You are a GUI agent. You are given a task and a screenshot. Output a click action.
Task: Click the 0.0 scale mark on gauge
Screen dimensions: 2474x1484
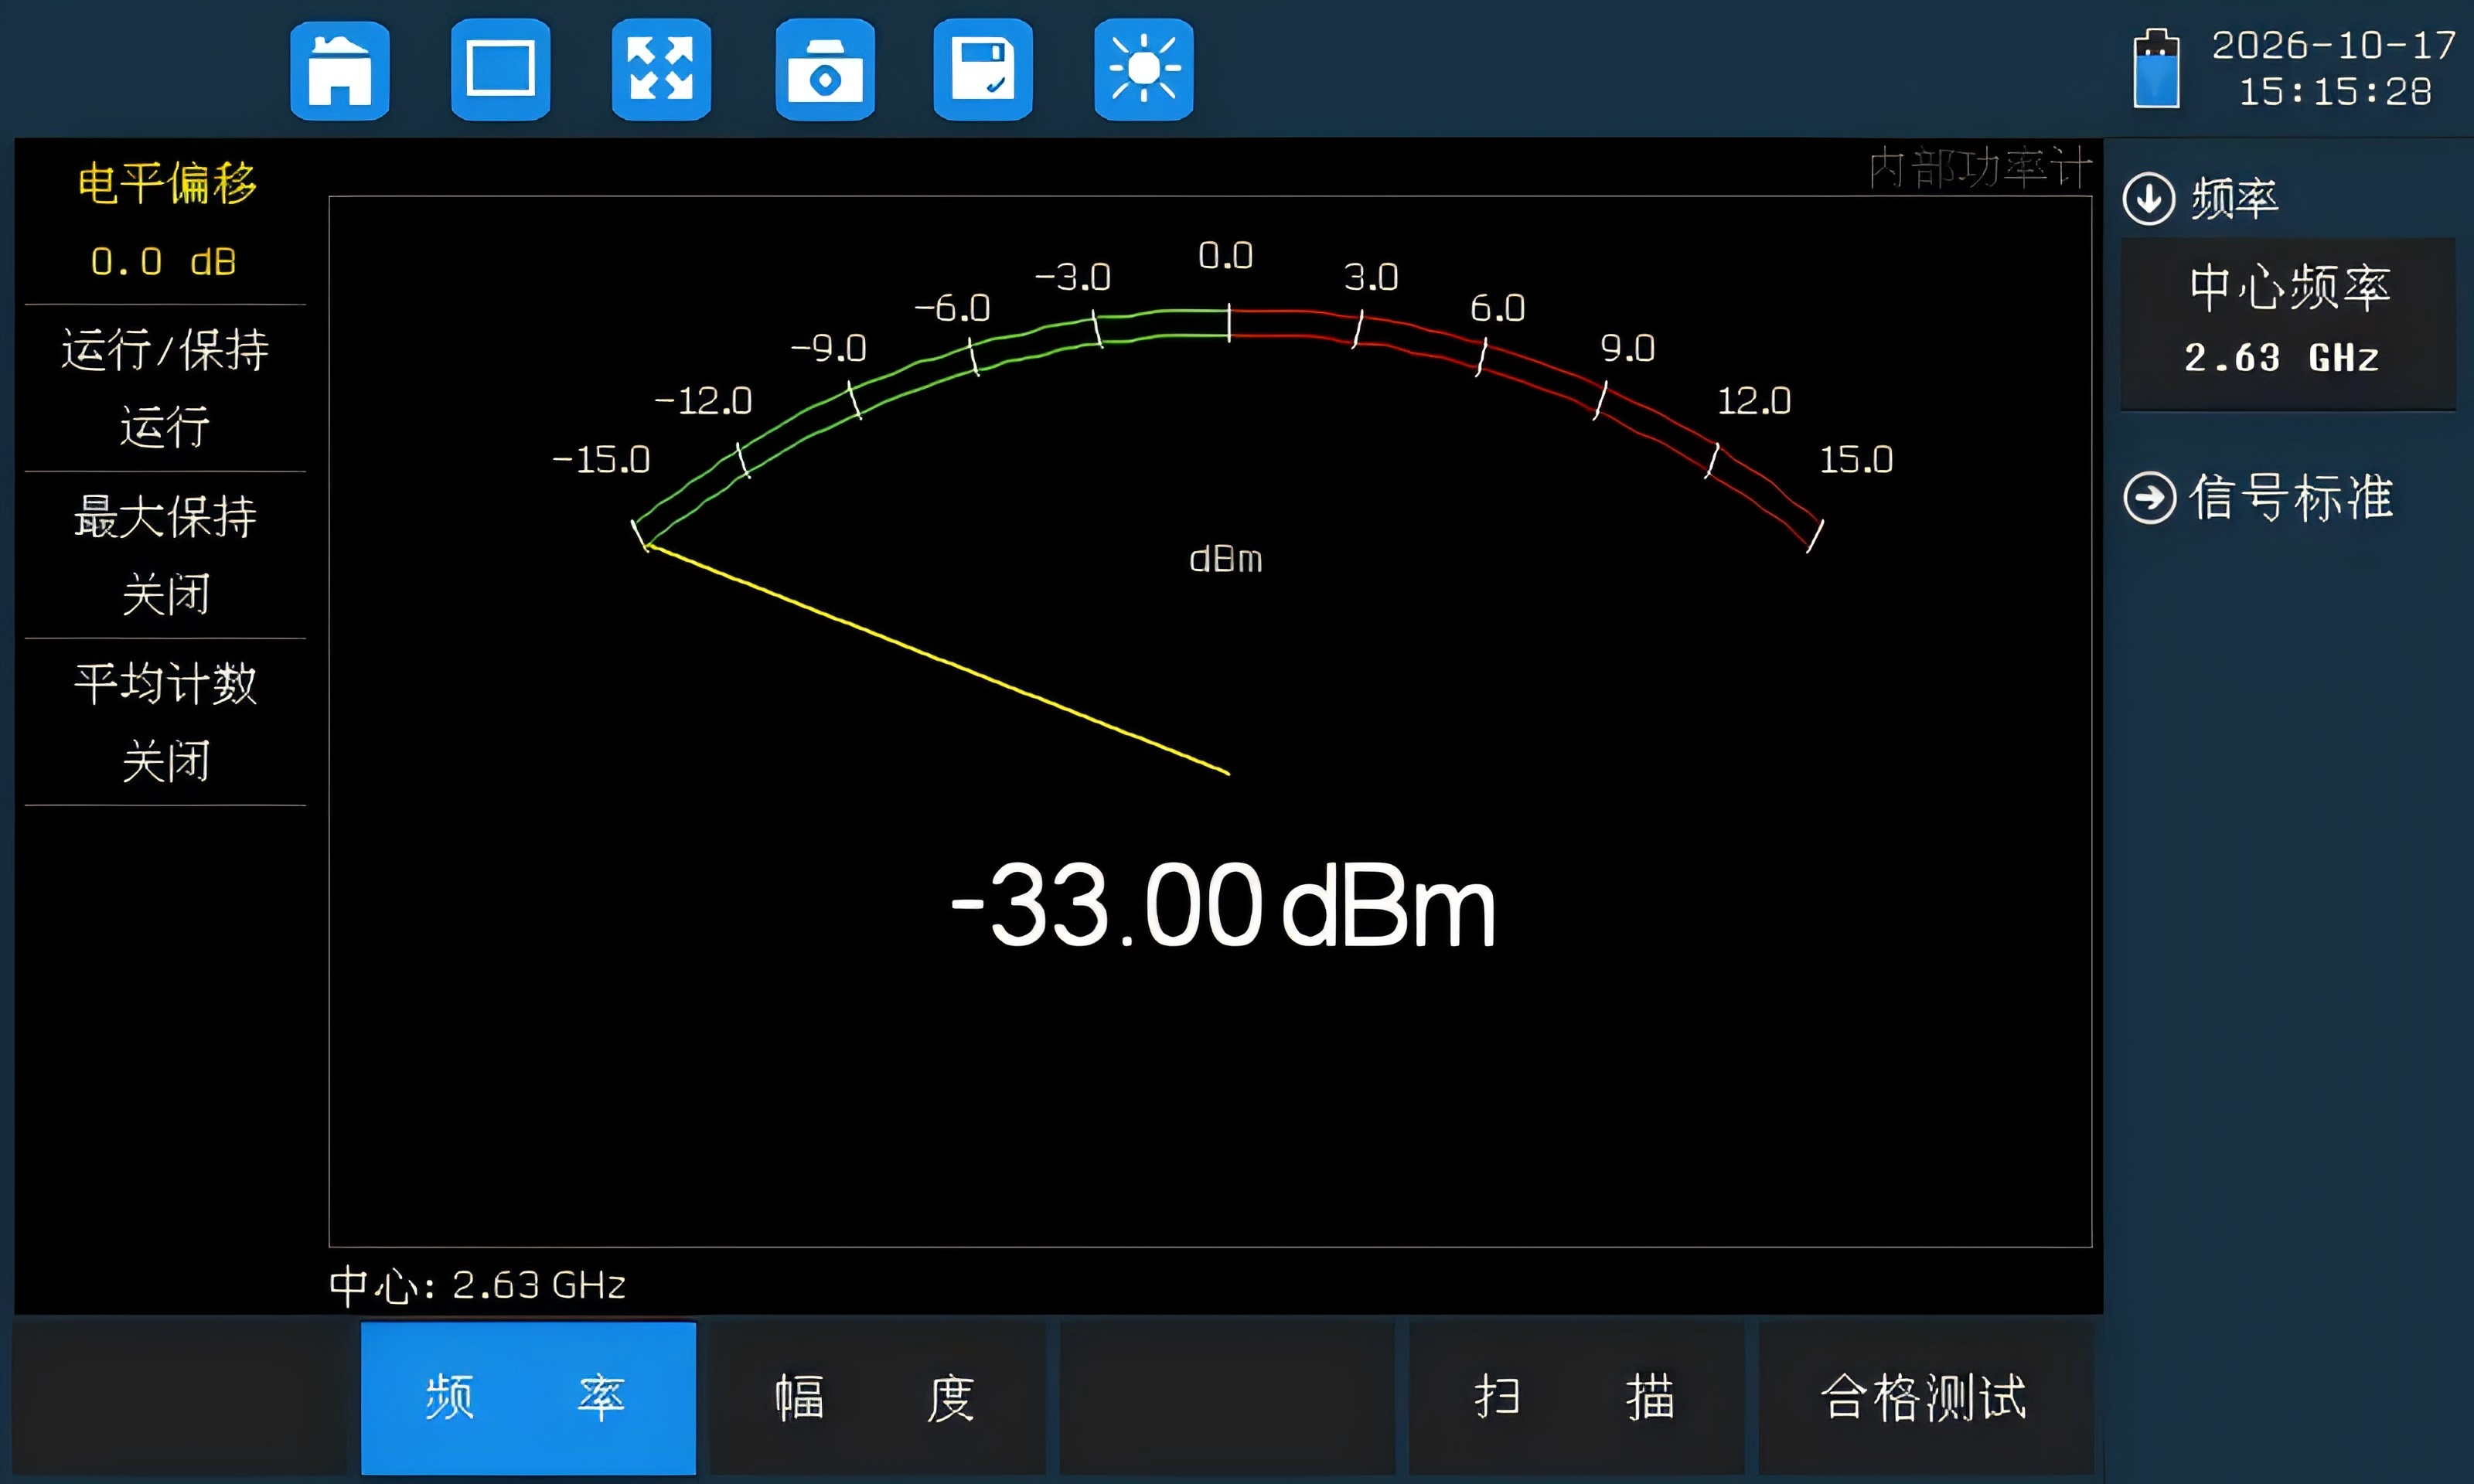coord(1226,255)
